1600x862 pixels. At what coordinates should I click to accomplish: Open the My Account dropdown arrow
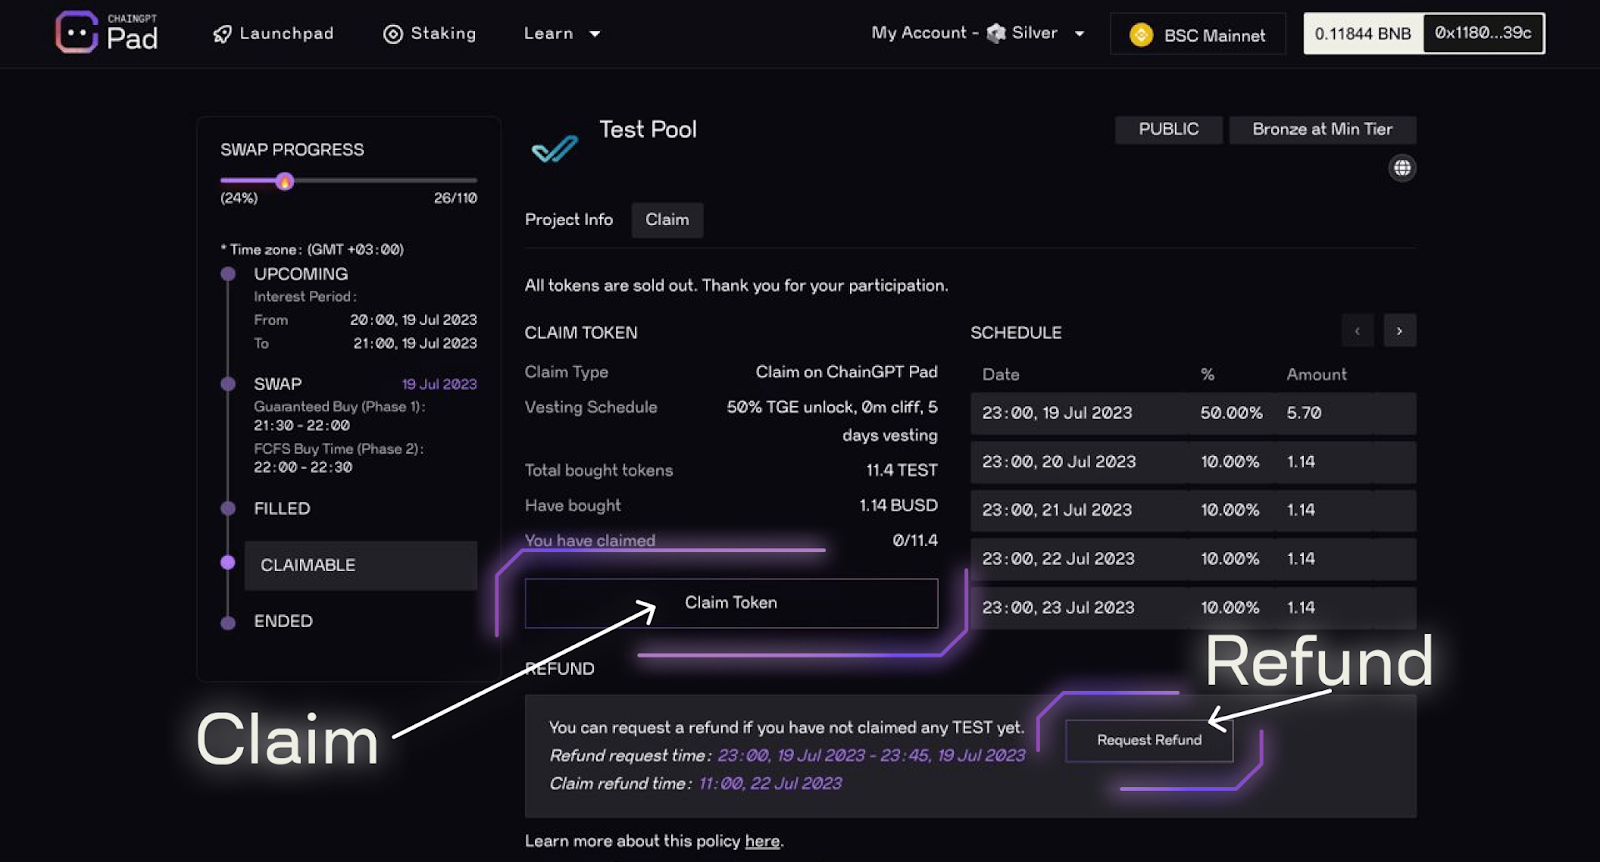click(x=1079, y=34)
